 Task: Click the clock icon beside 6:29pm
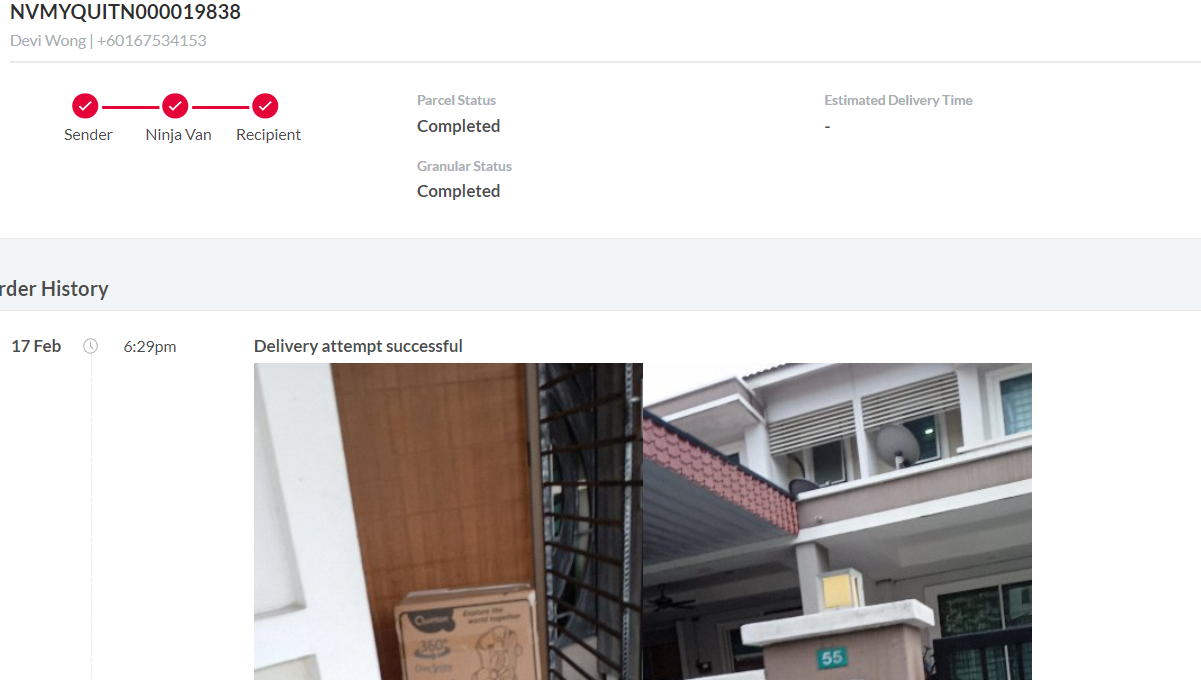click(91, 346)
